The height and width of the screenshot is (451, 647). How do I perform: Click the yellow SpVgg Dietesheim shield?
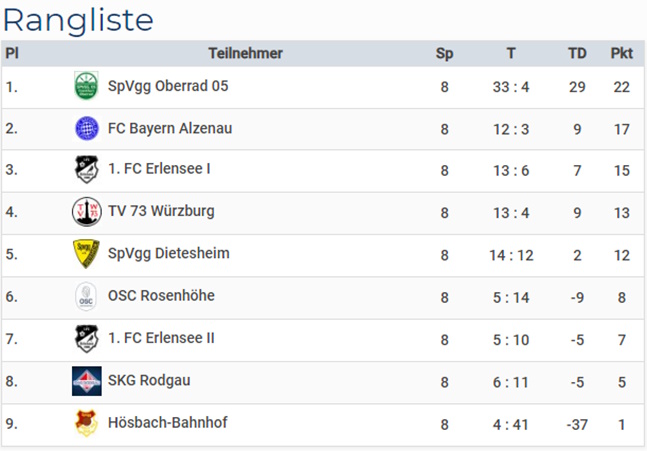click(x=86, y=253)
